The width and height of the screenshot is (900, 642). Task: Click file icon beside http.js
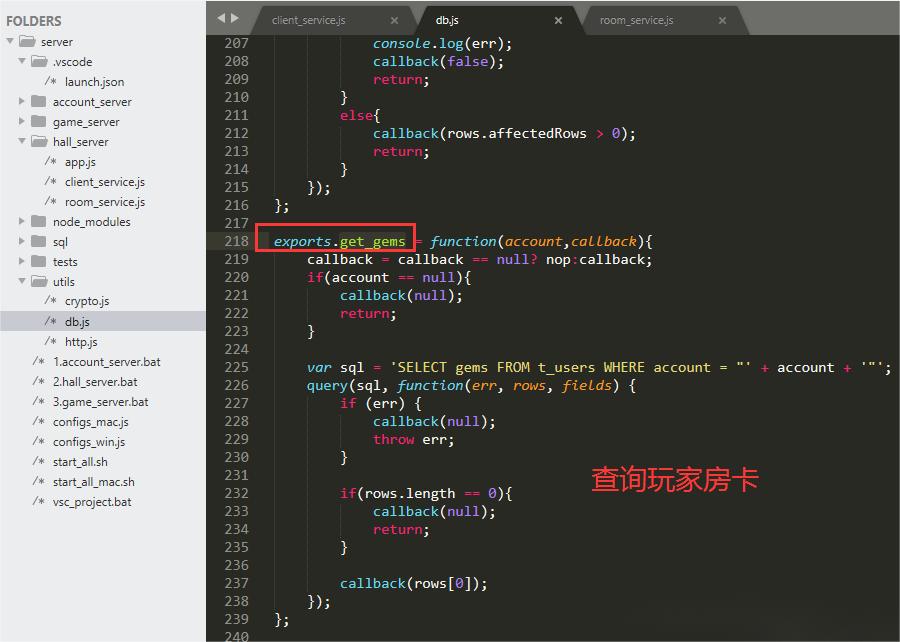click(x=51, y=341)
